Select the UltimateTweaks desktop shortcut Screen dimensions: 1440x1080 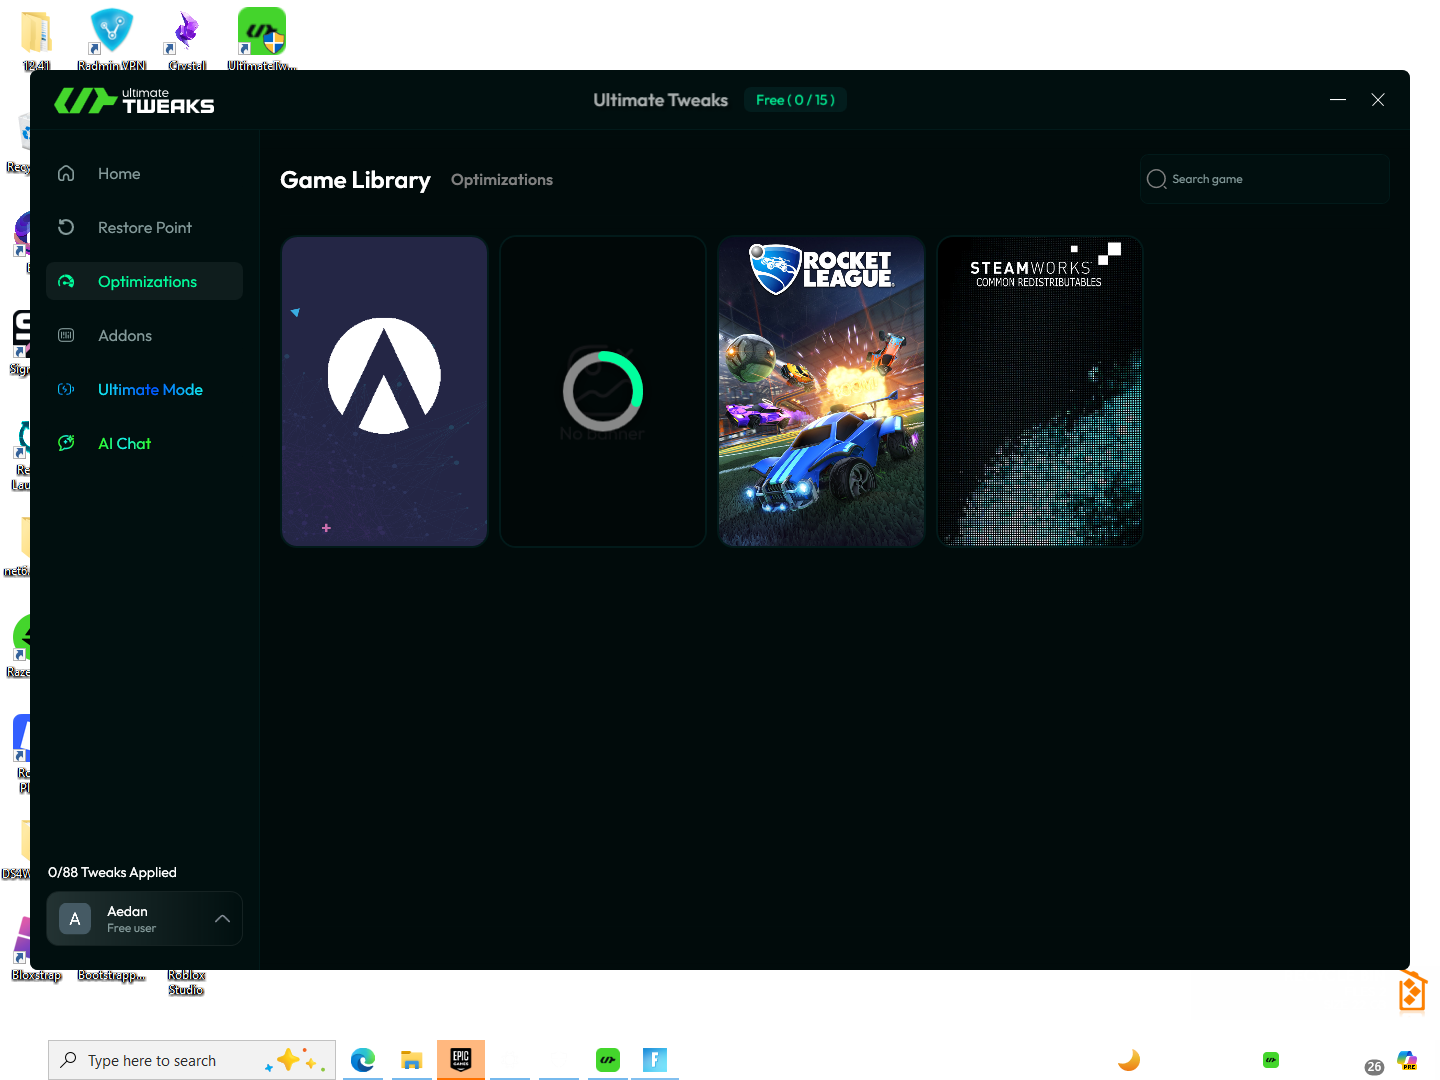click(262, 40)
